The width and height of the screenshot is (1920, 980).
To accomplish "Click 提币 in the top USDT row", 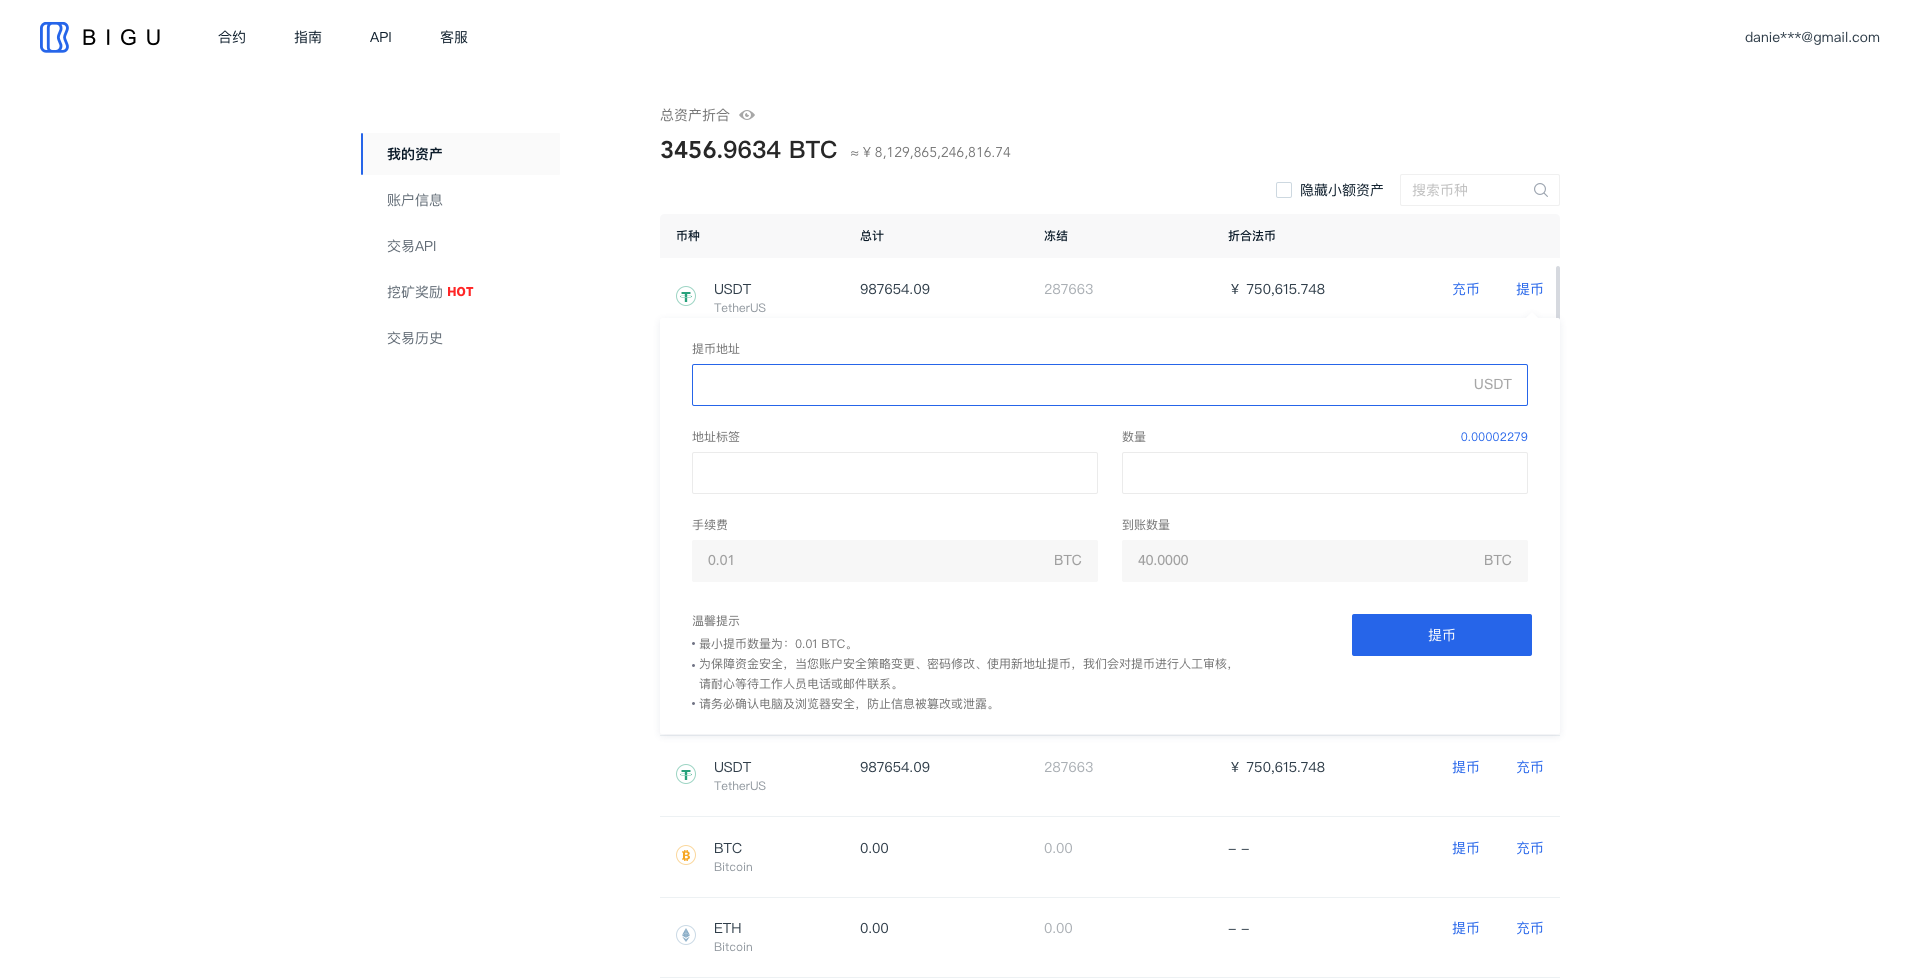I will pyautogui.click(x=1530, y=289).
